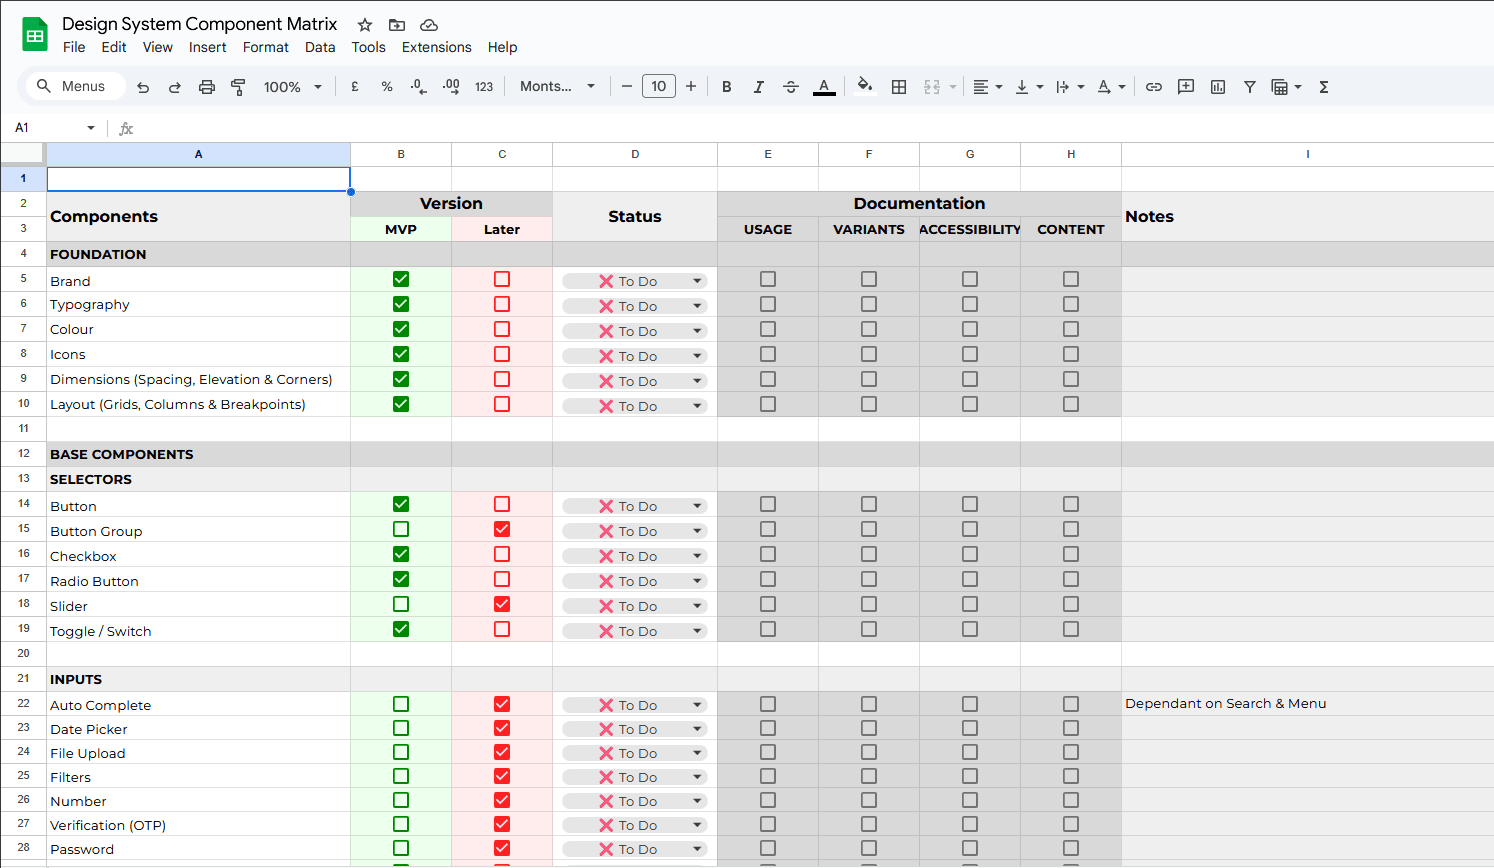Toggle strikethrough formatting
1494x868 pixels.
pos(791,87)
